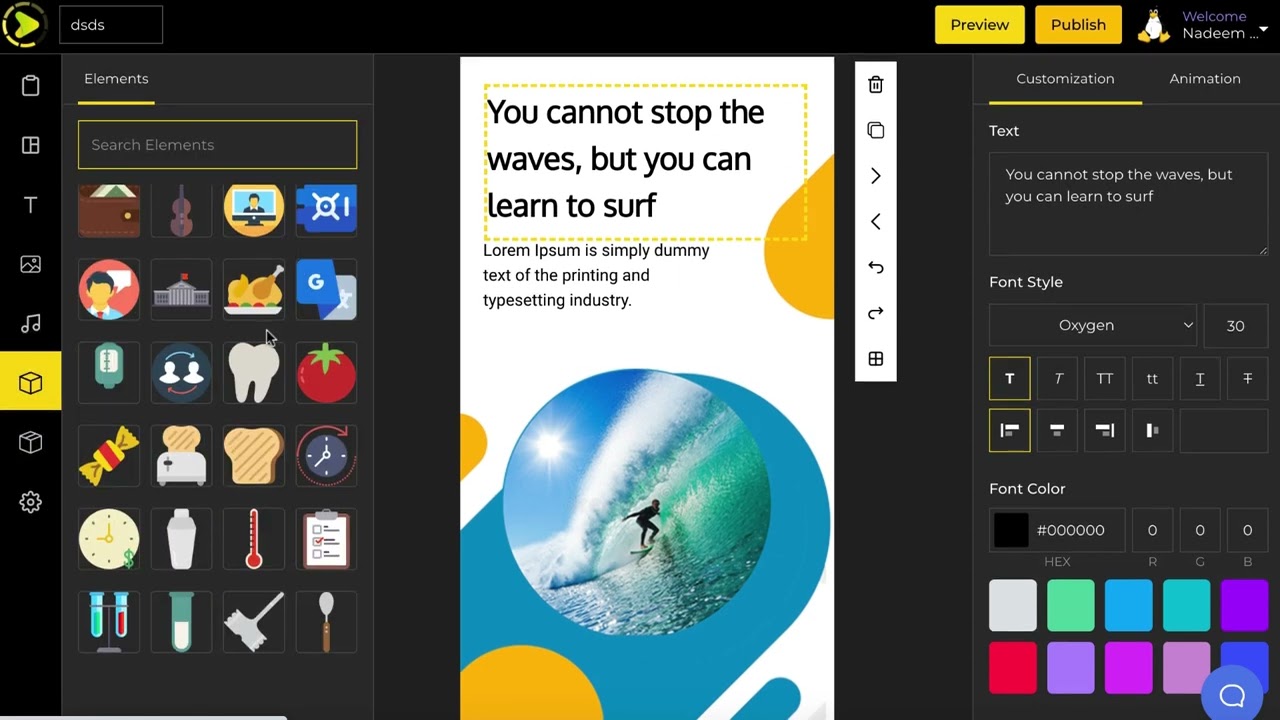
Task: Switch to the Customization tab
Action: 1065,79
